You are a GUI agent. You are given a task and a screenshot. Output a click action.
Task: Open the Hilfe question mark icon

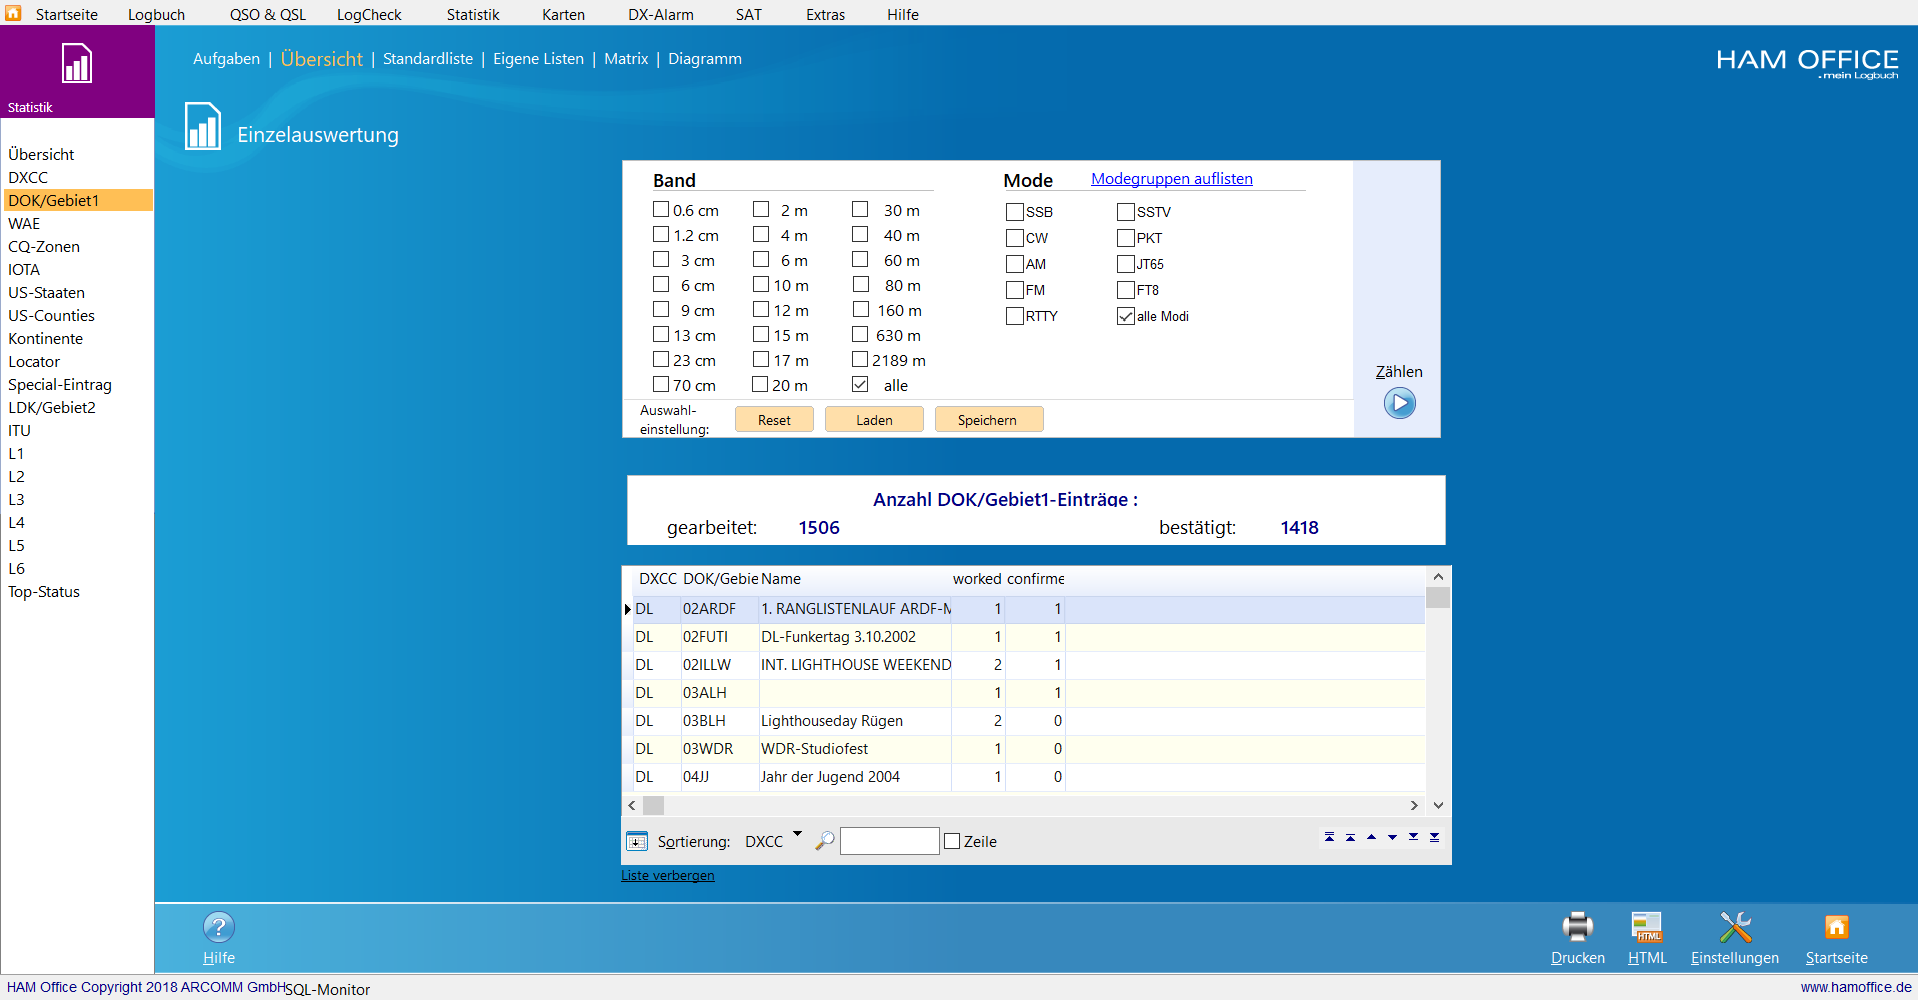tap(219, 927)
